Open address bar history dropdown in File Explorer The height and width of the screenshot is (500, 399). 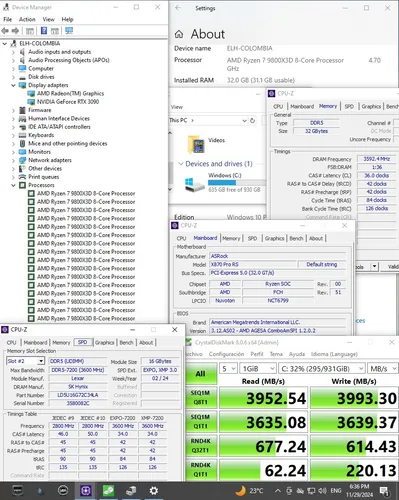coord(244,120)
